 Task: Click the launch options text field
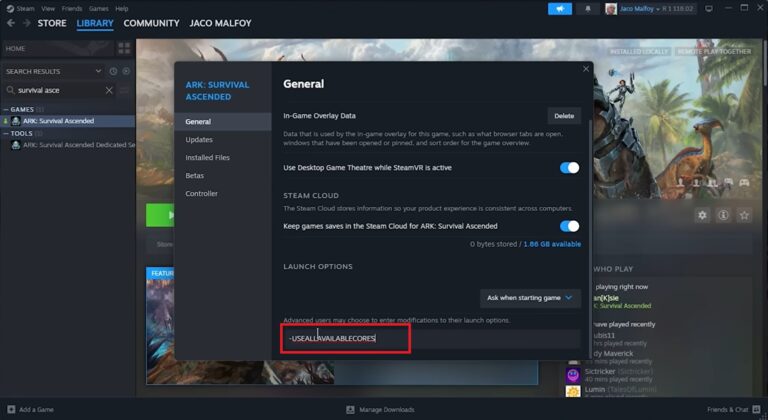click(x=430, y=340)
